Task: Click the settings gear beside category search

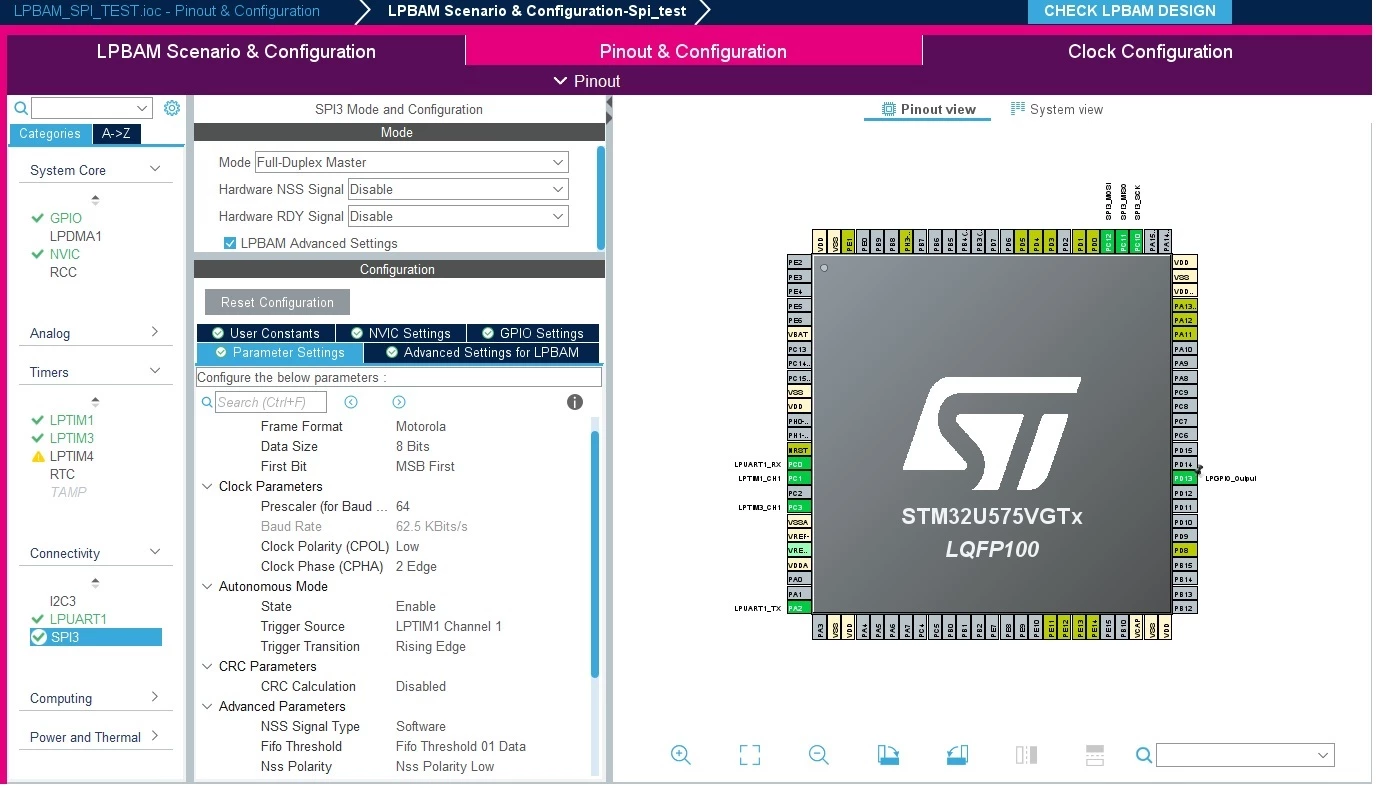Action: click(172, 108)
